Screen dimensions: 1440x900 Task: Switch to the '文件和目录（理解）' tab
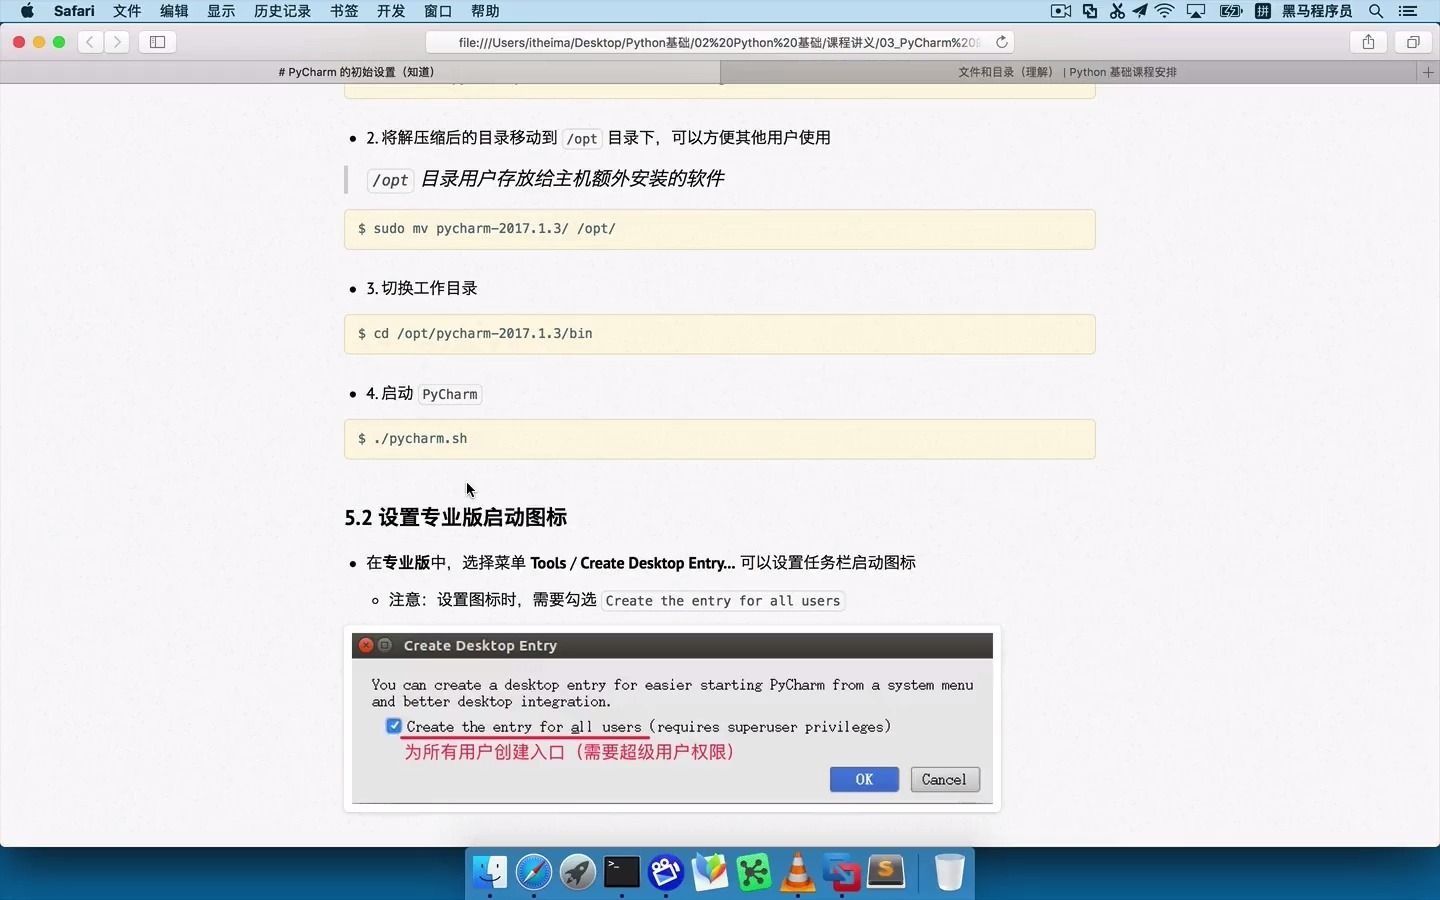point(1068,72)
